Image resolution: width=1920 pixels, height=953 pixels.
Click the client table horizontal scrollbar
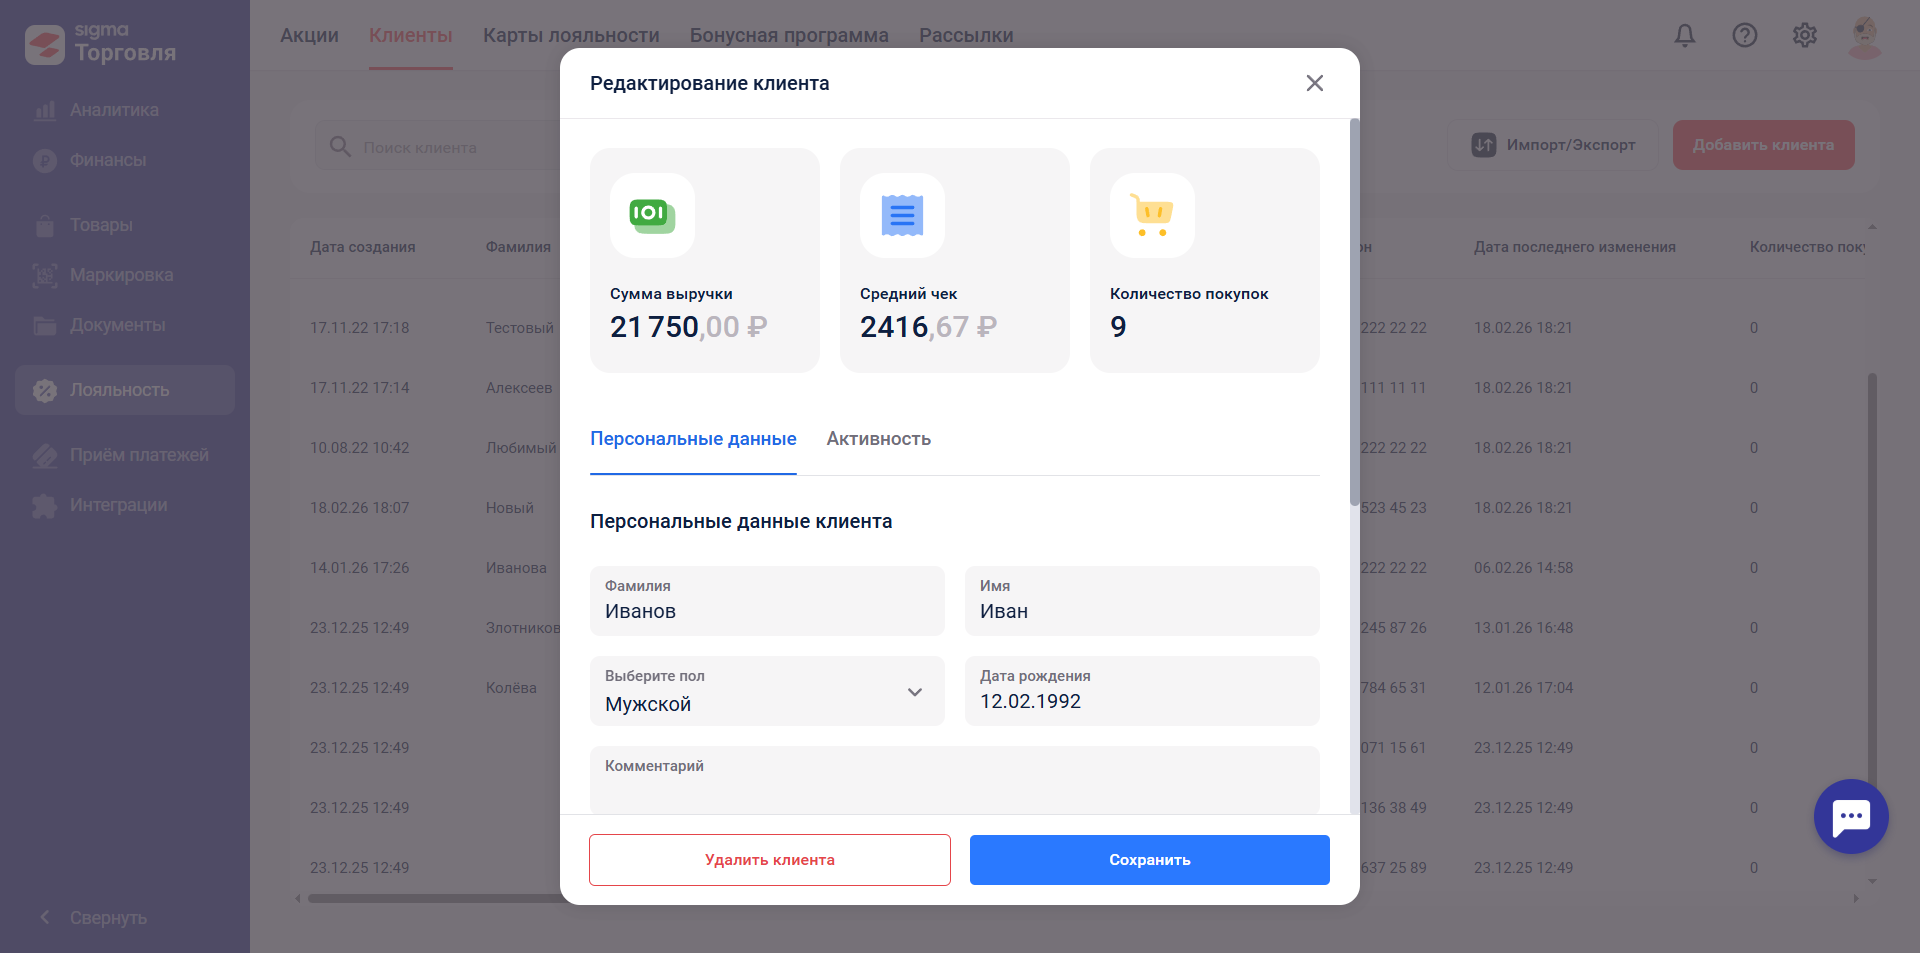pos(435,898)
